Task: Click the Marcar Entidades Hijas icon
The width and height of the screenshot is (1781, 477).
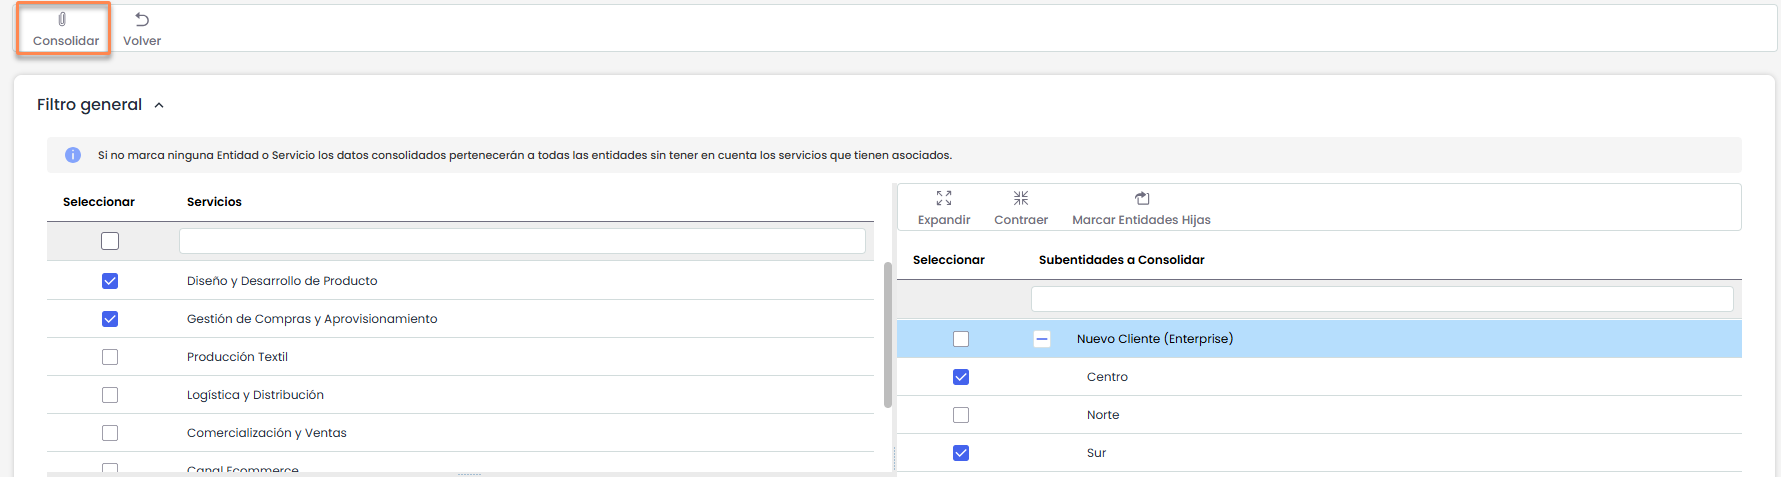Action: (x=1141, y=198)
